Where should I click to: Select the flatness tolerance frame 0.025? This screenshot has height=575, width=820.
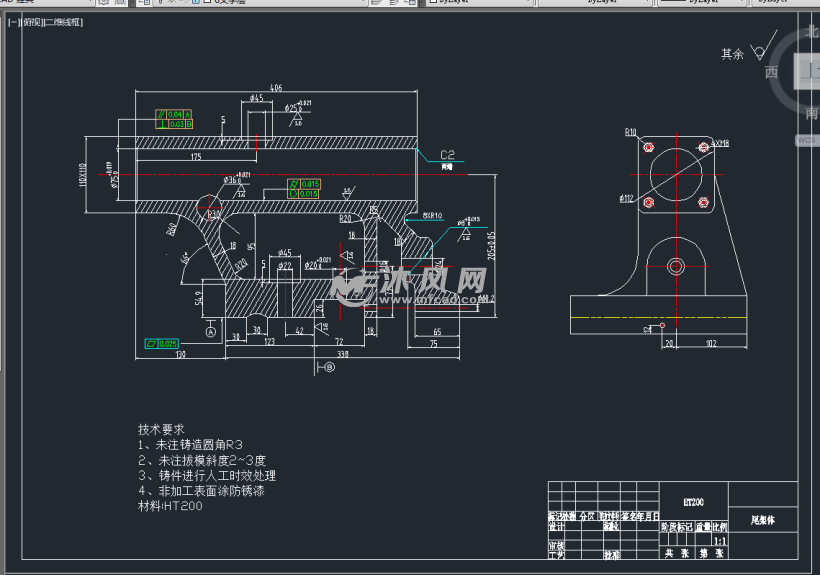[x=161, y=343]
